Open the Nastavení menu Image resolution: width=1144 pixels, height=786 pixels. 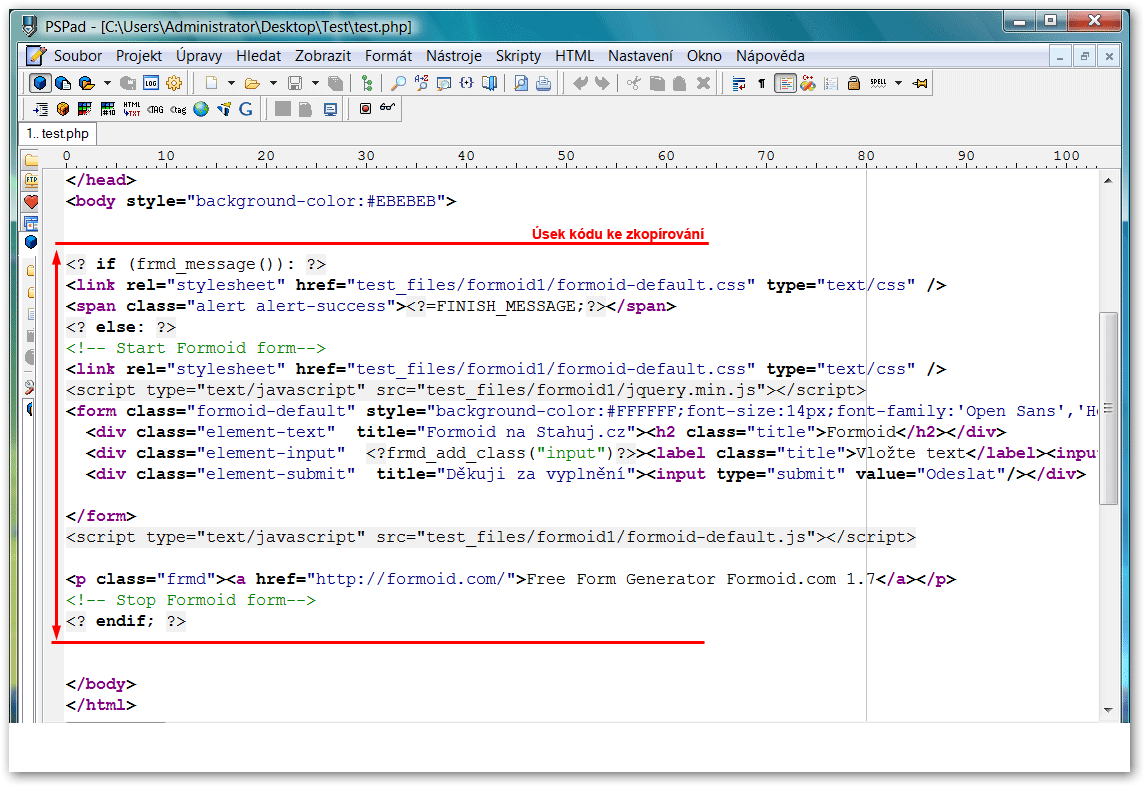click(x=640, y=55)
